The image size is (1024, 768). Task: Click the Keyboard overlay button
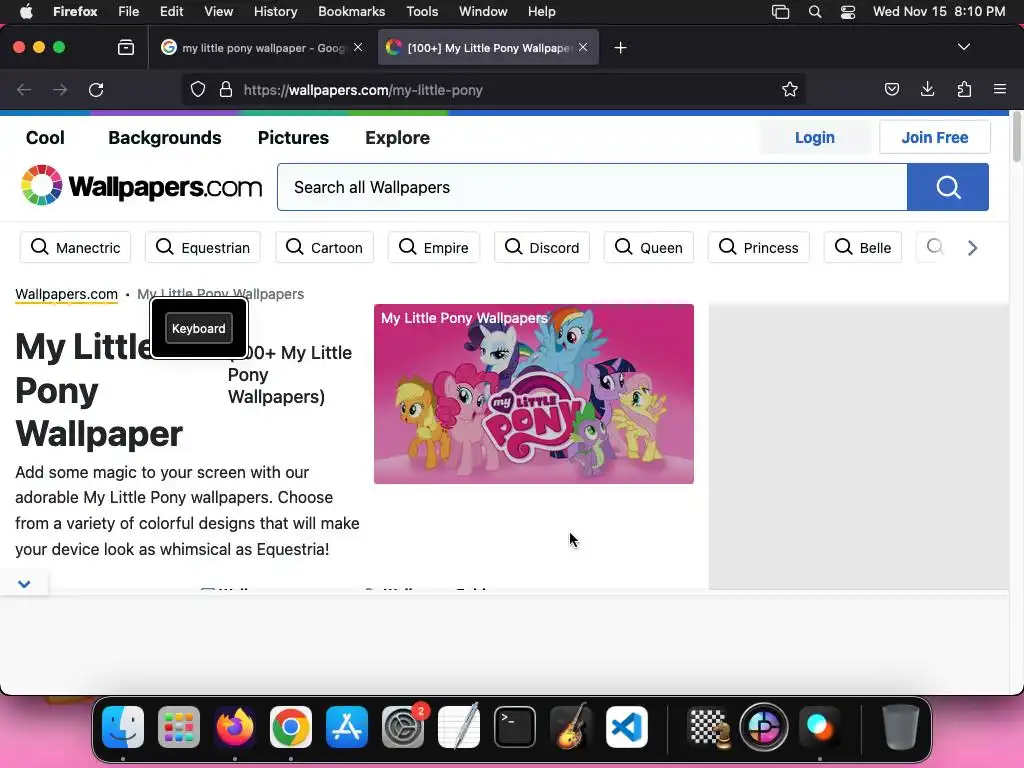tap(199, 328)
